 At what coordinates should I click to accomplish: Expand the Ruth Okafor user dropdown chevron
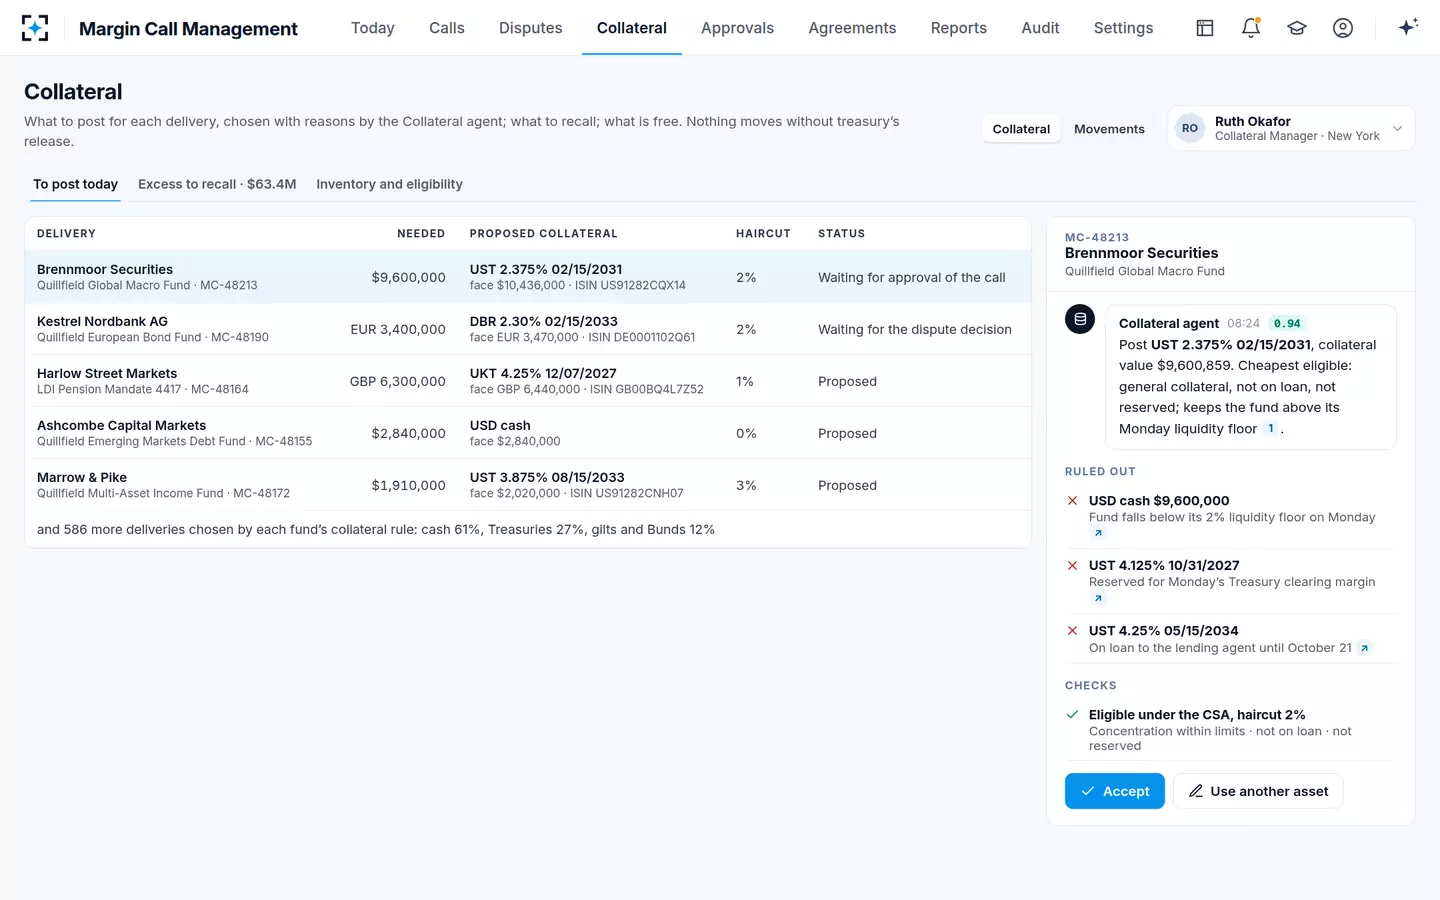click(1397, 128)
